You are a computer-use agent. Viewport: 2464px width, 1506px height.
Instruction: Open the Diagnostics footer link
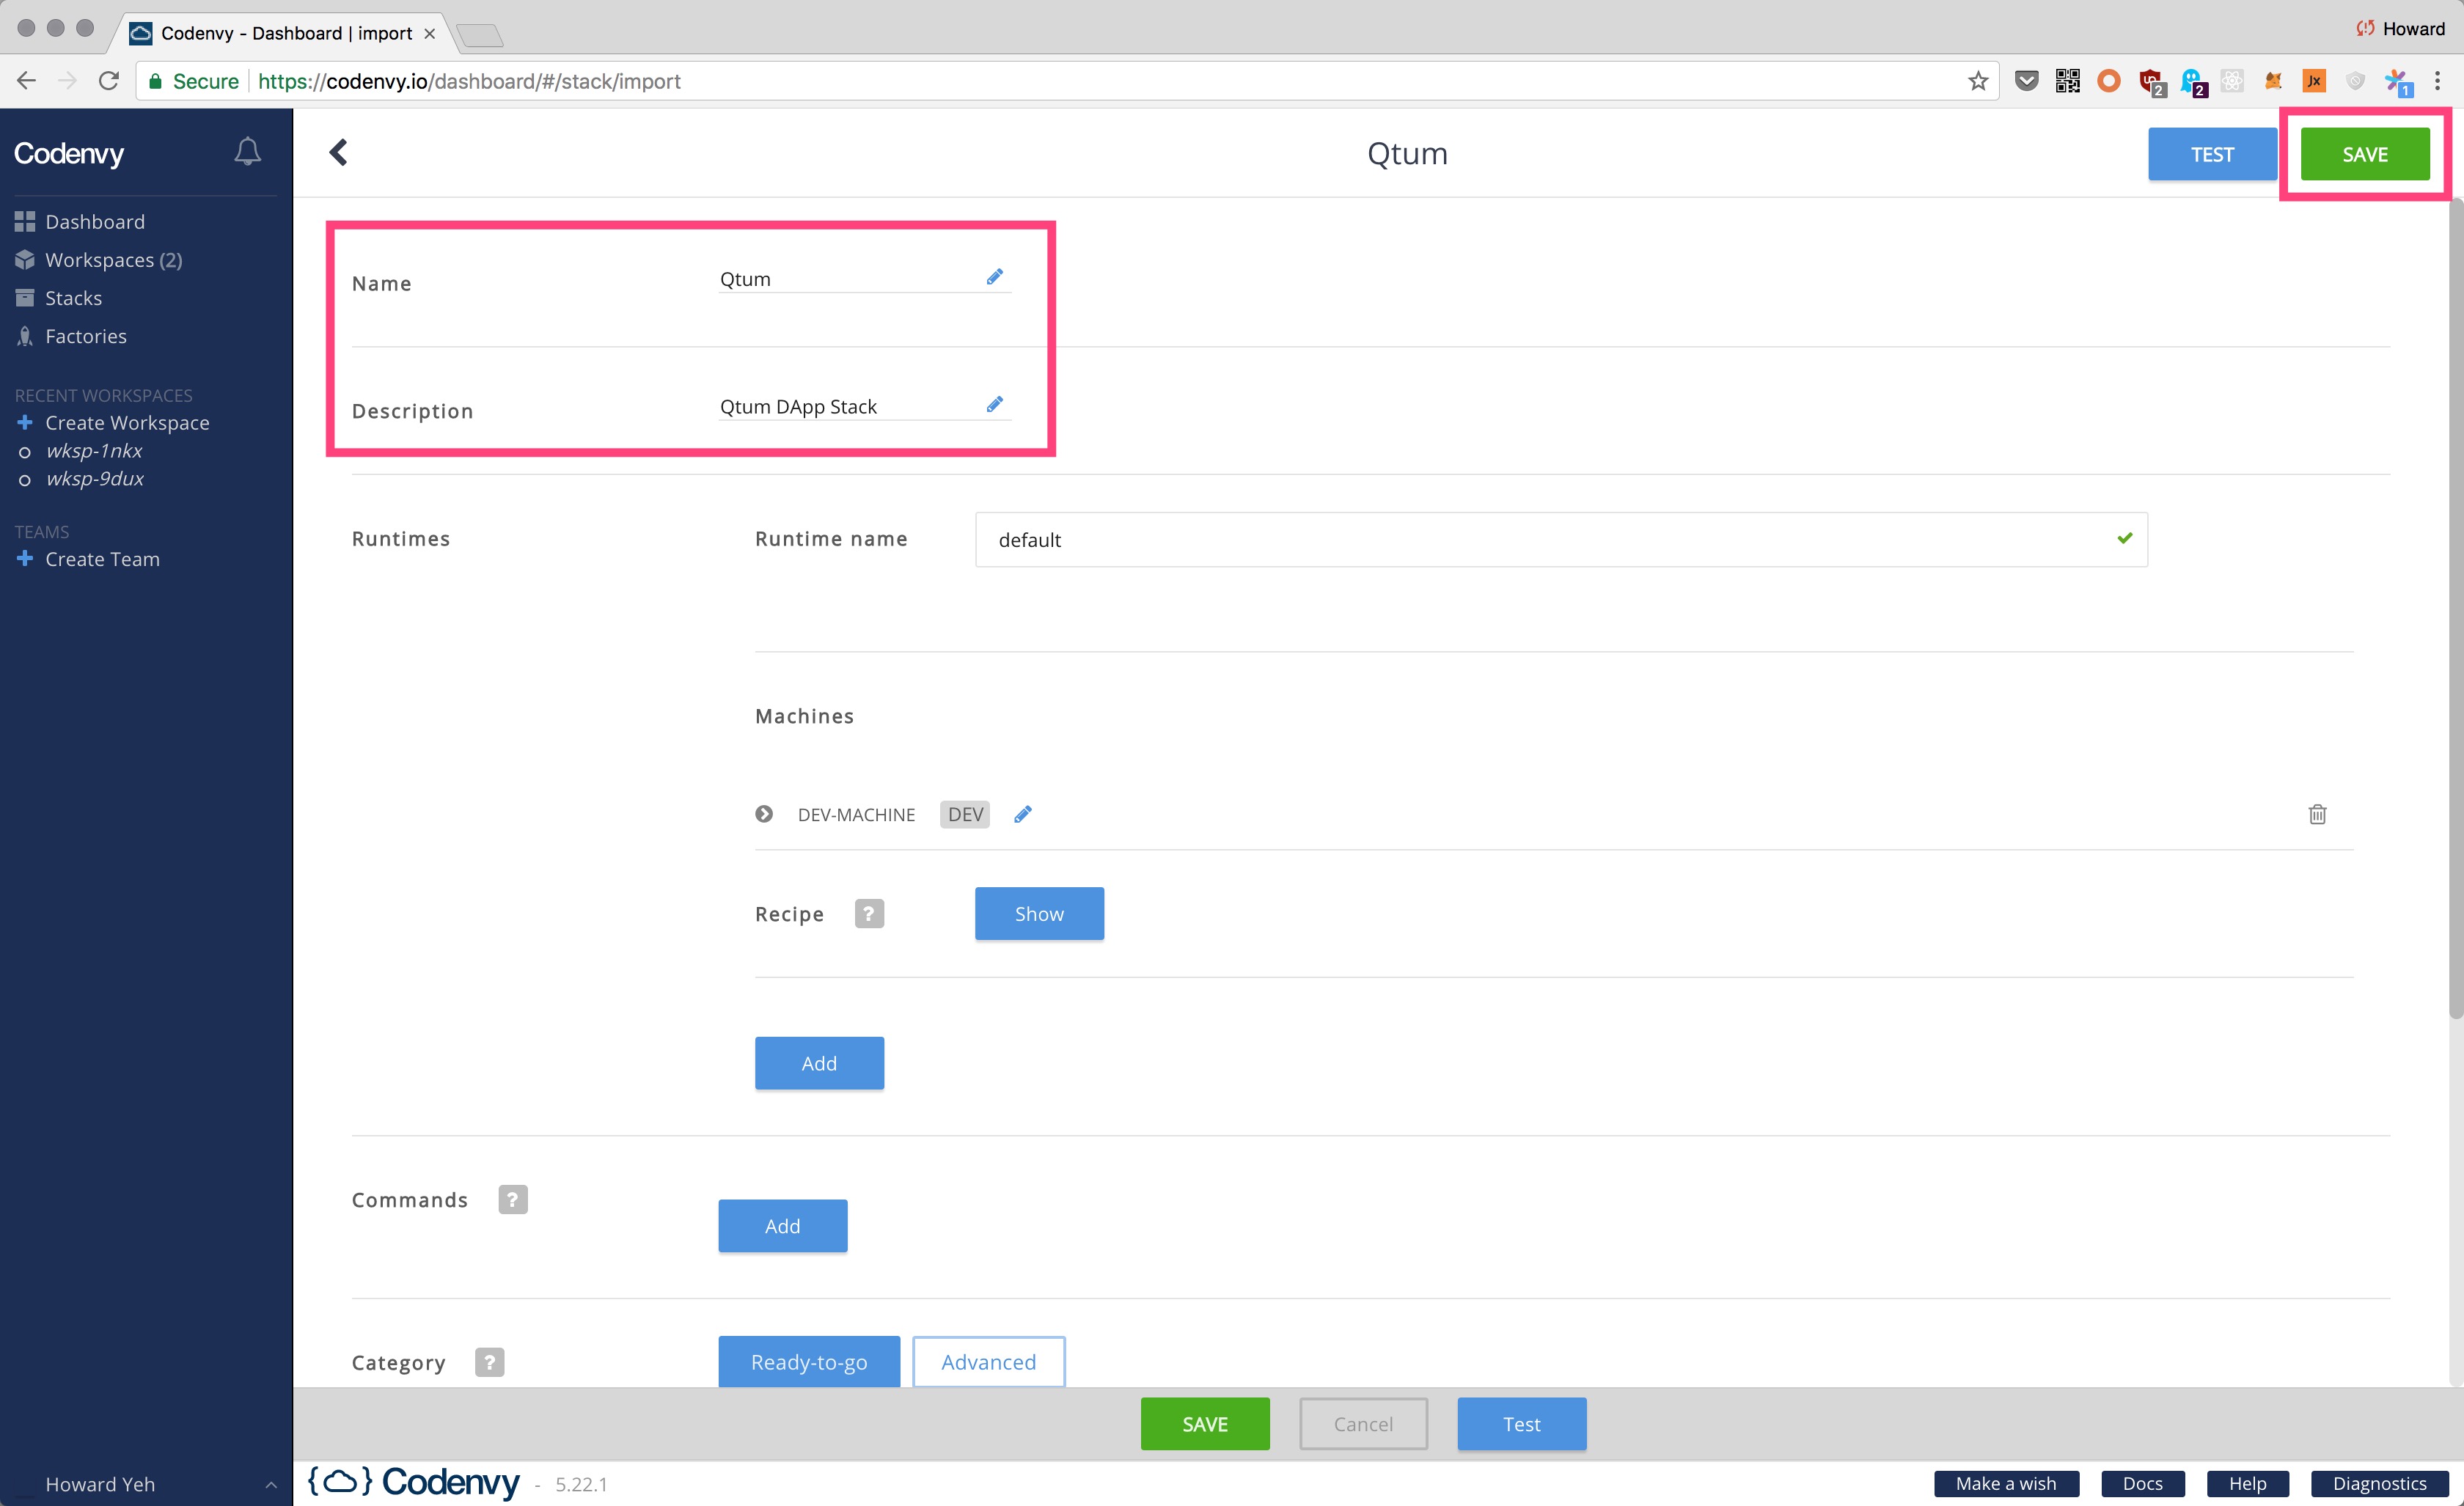click(2379, 1483)
